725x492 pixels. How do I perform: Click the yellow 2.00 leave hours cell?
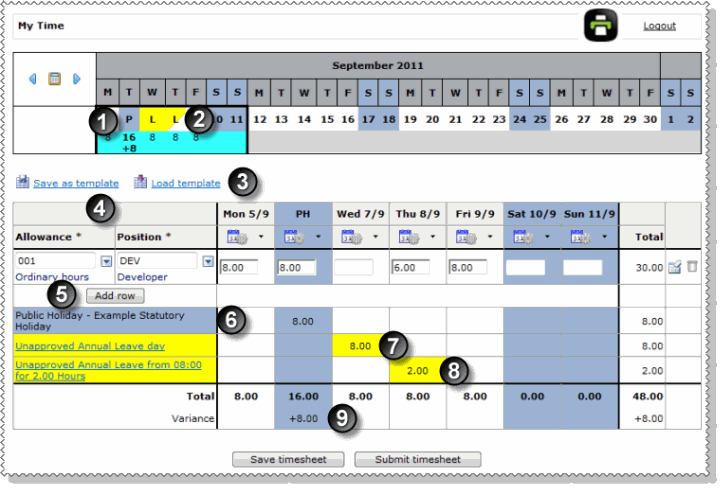pyautogui.click(x=418, y=370)
